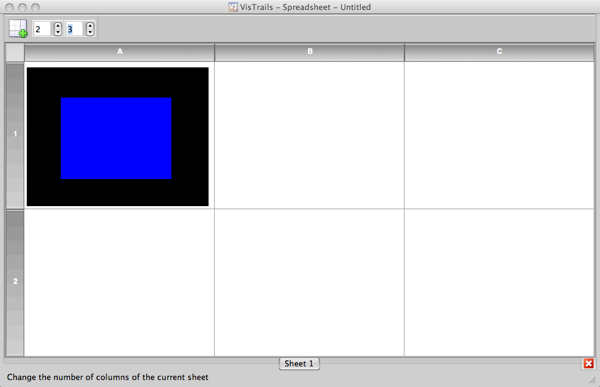Increase the column count with the up arrow
This screenshot has height=387, width=600.
click(90, 25)
